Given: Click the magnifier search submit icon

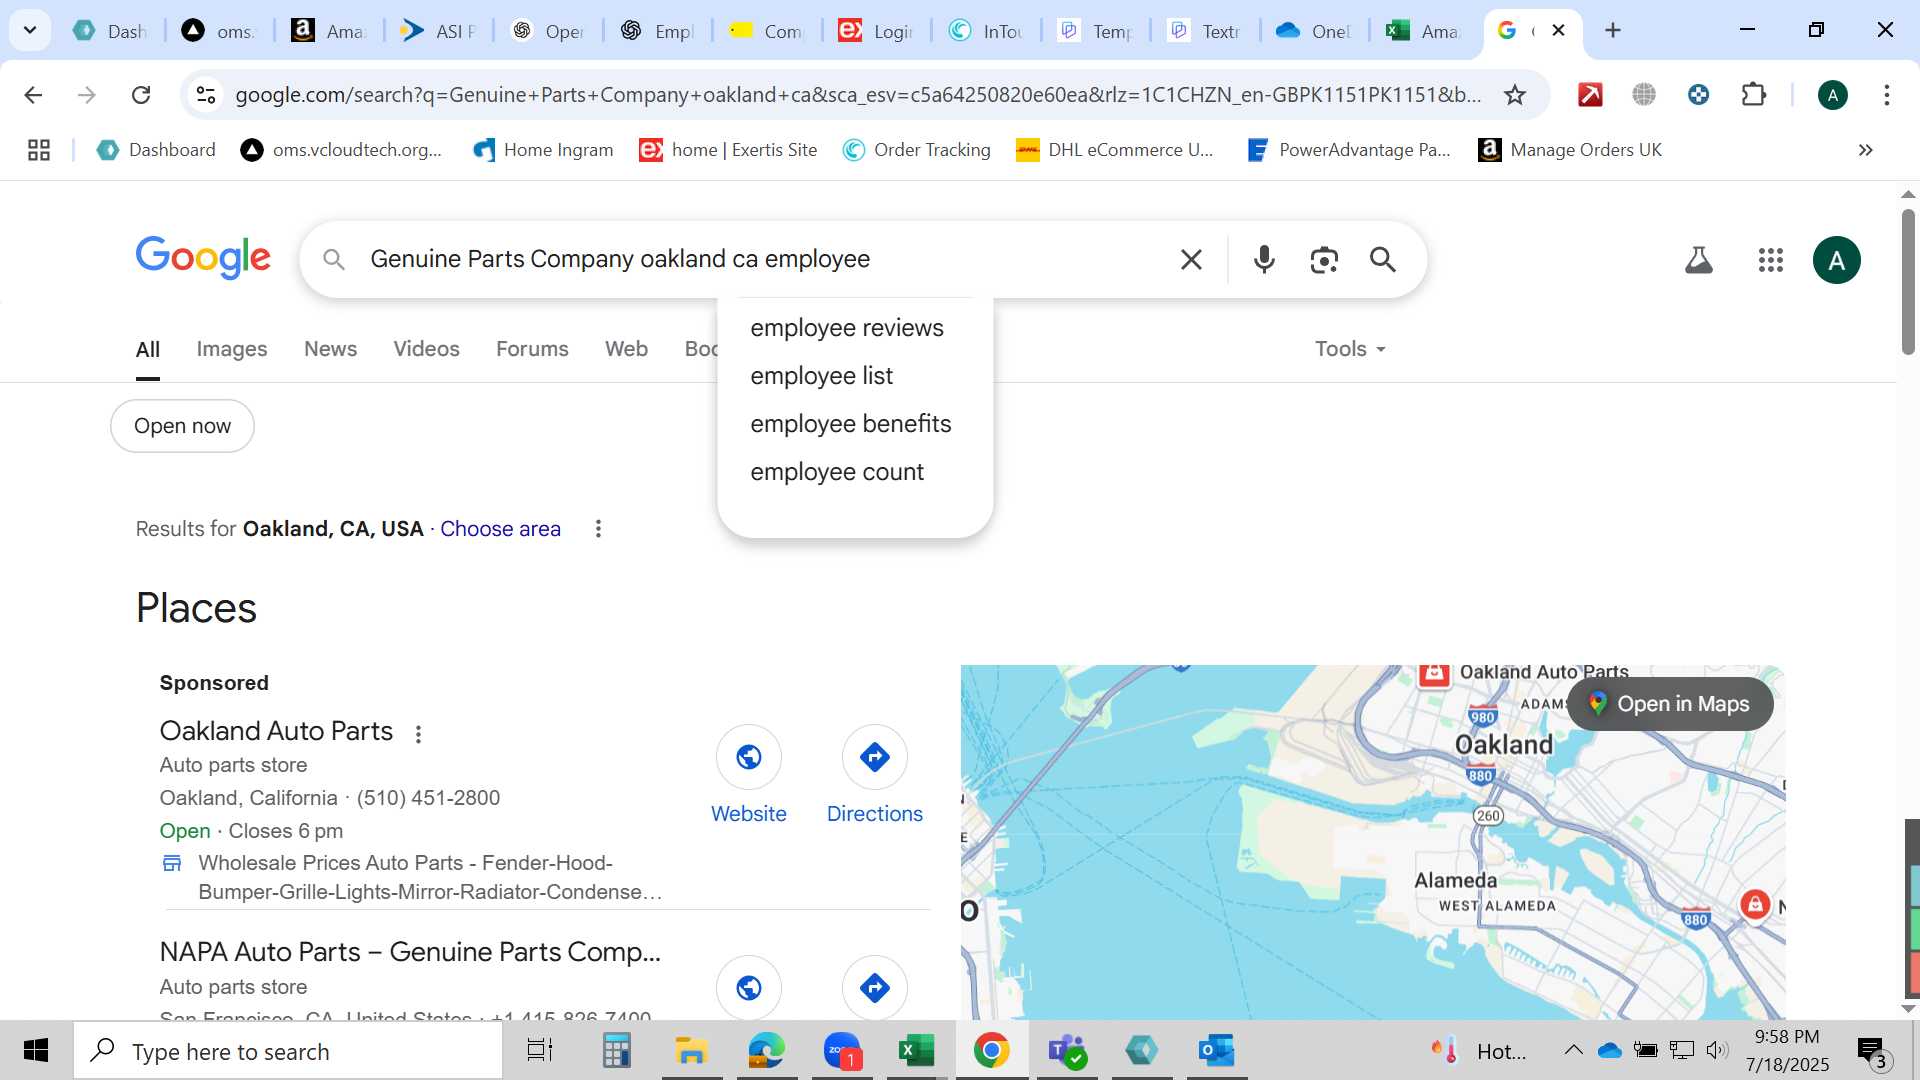Looking at the screenshot, I should pyautogui.click(x=1383, y=260).
